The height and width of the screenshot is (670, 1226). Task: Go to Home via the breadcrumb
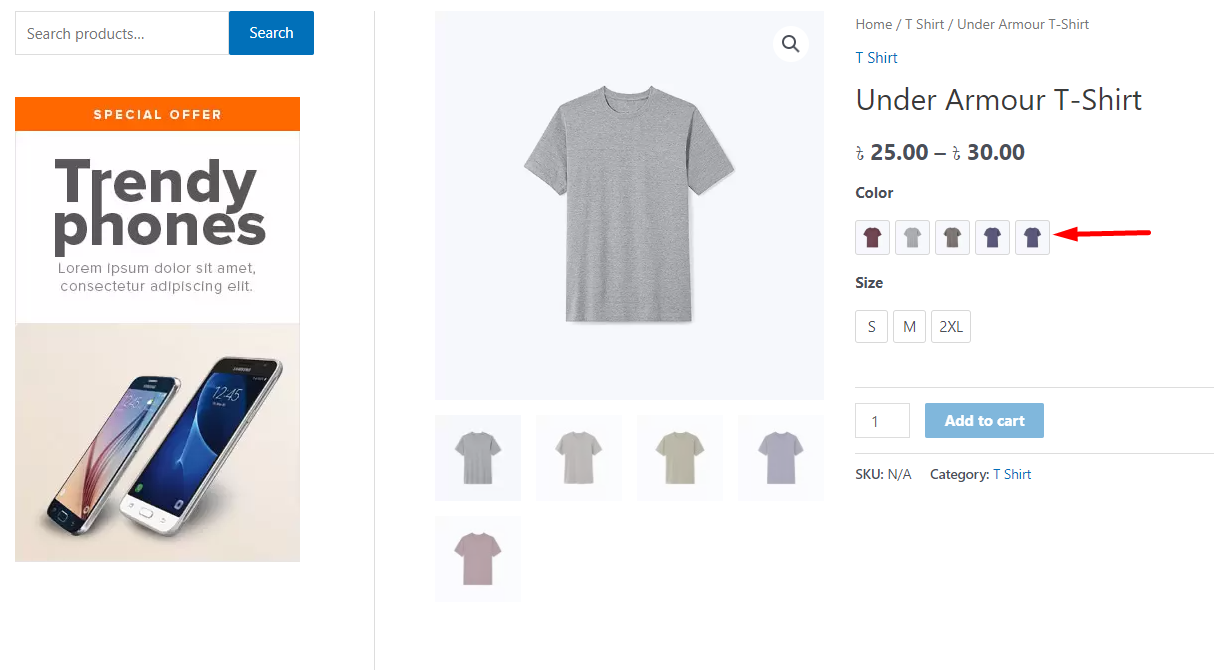pyautogui.click(x=873, y=24)
